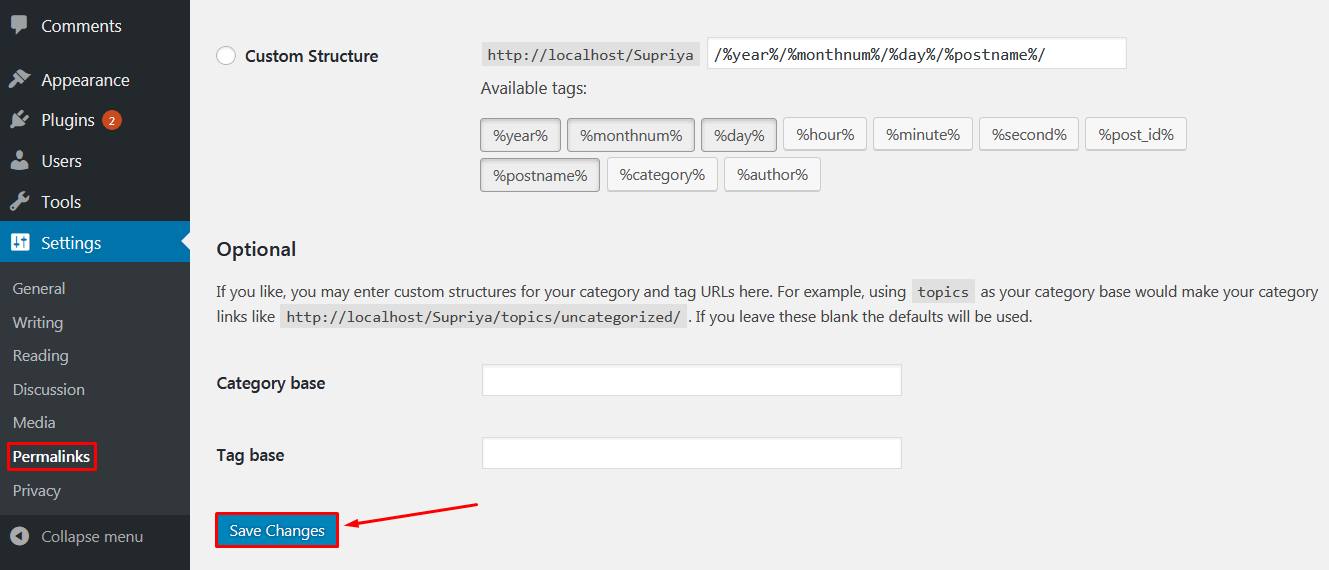The width and height of the screenshot is (1329, 570).
Task: Add the %category% tag
Action: (x=662, y=175)
